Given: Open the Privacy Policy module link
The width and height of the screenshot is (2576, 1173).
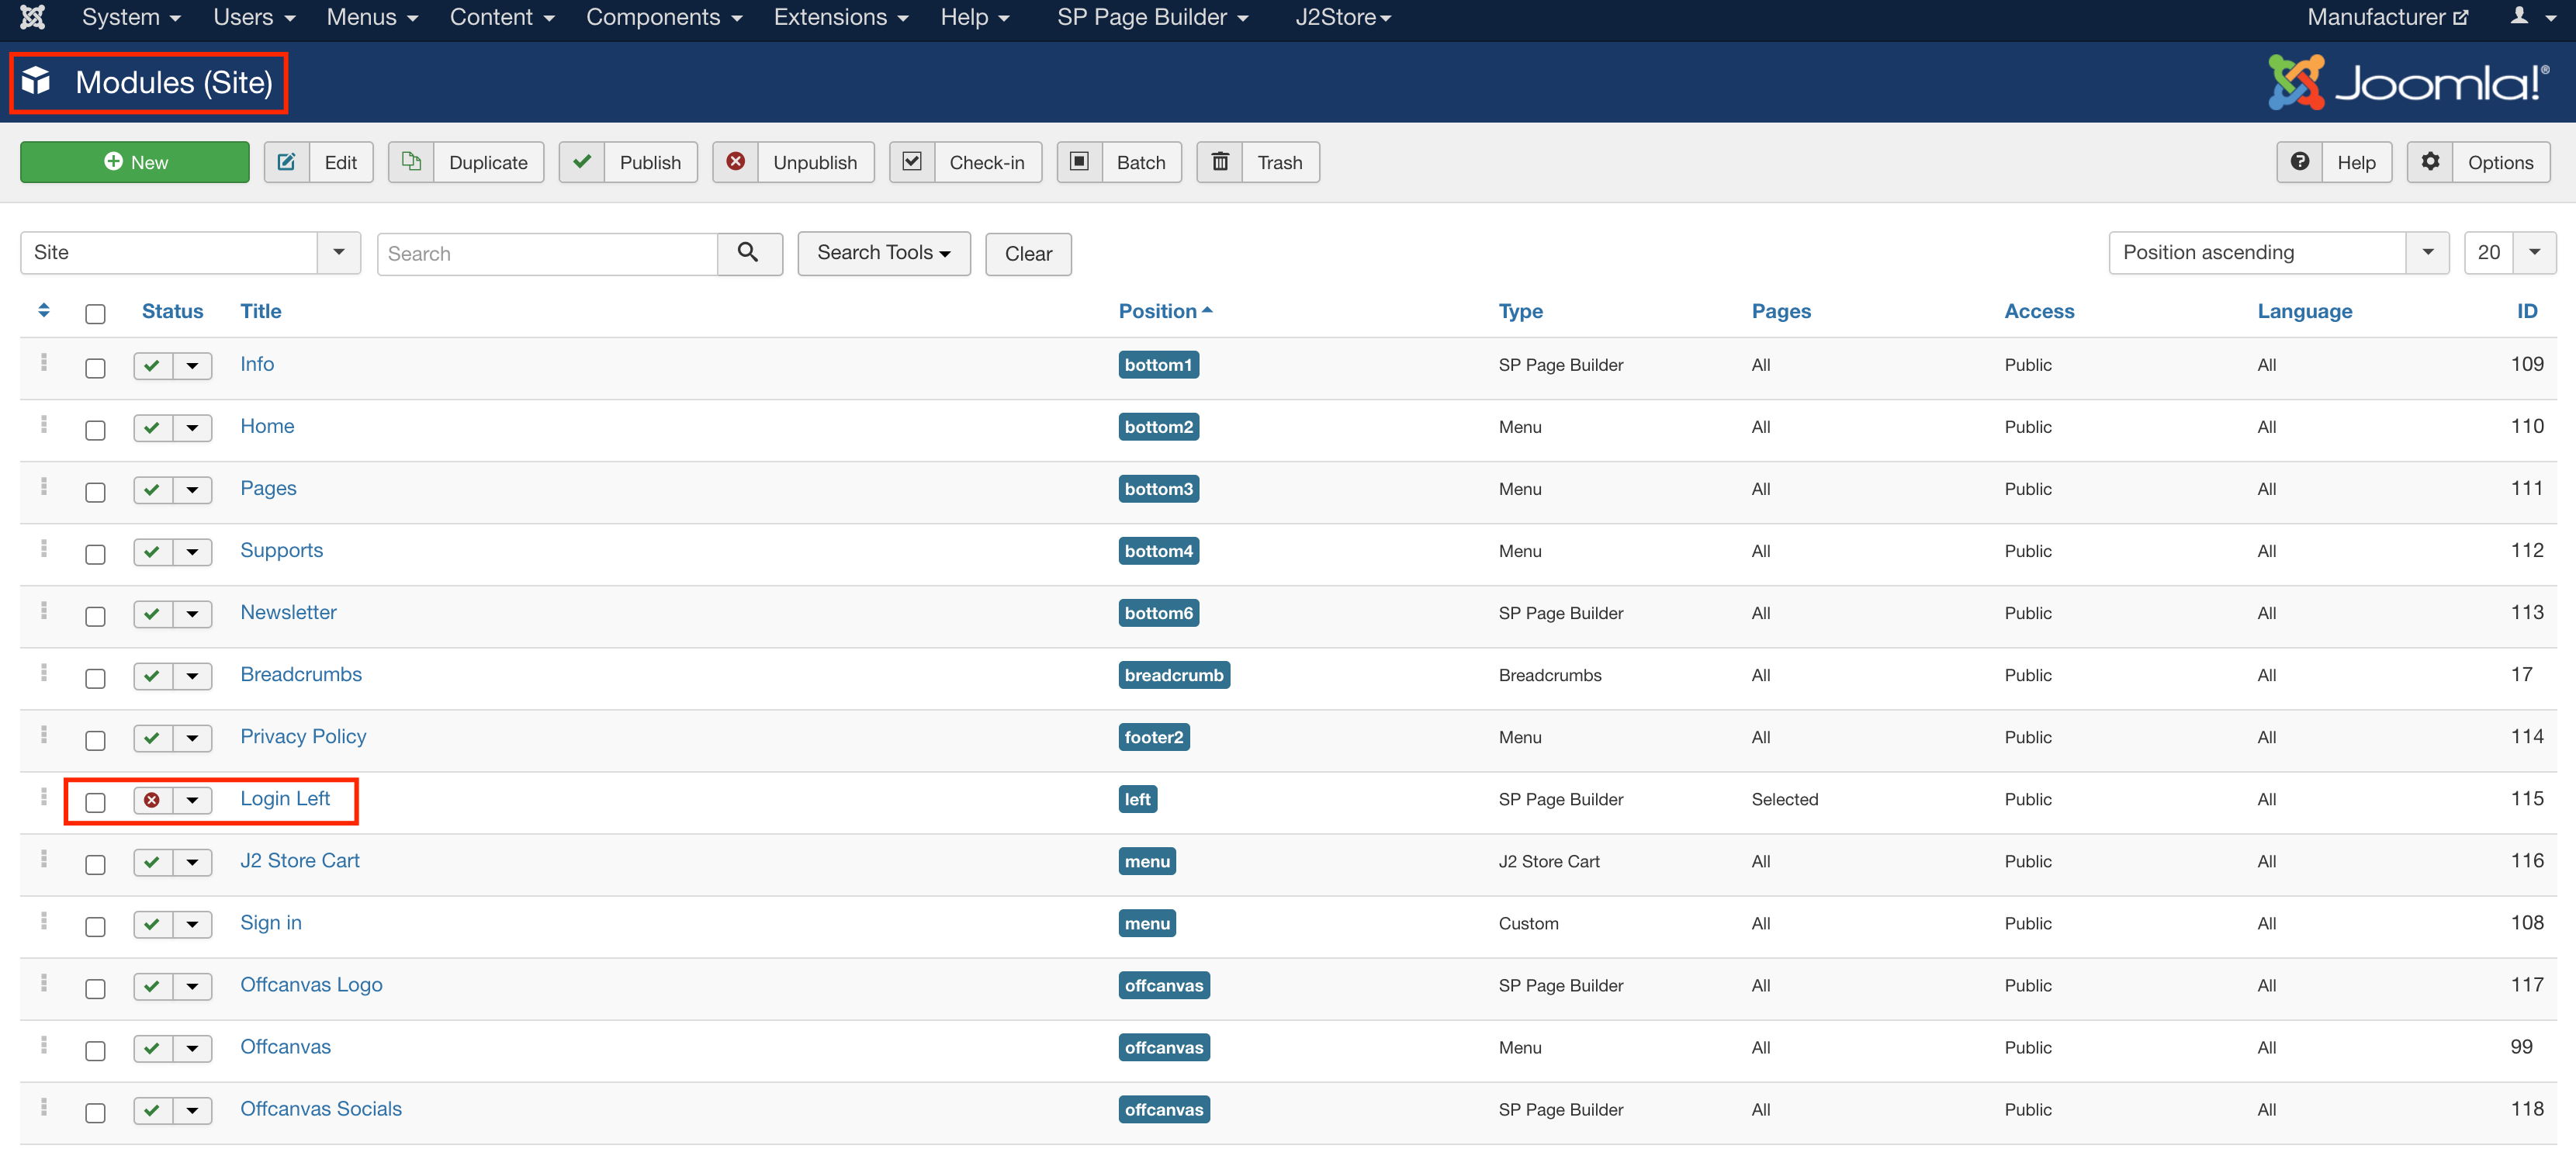Looking at the screenshot, I should point(303,736).
